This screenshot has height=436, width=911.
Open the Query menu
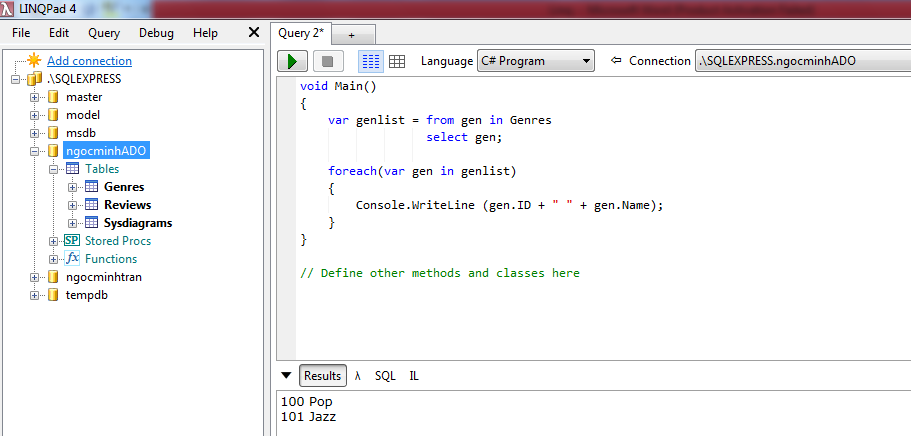point(104,33)
